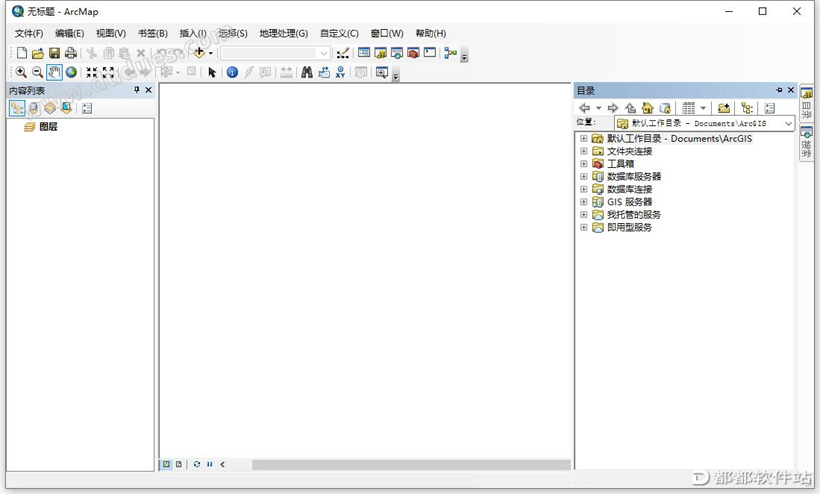
Task: Go to Home folder in Catalog
Action: point(647,108)
